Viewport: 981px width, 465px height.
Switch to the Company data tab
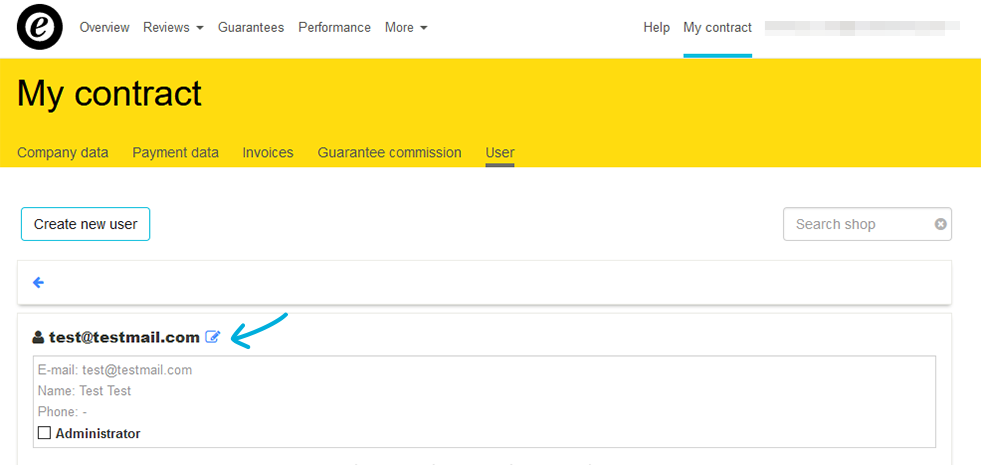[63, 153]
